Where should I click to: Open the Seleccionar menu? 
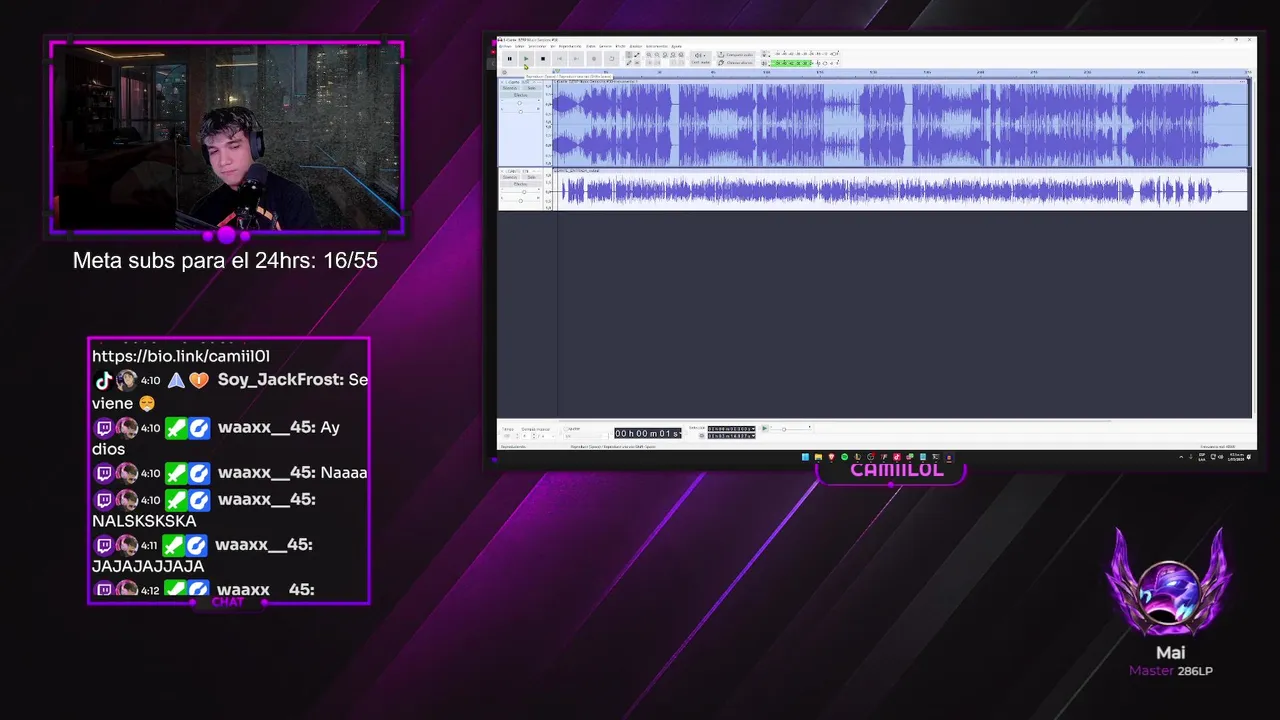tap(537, 46)
